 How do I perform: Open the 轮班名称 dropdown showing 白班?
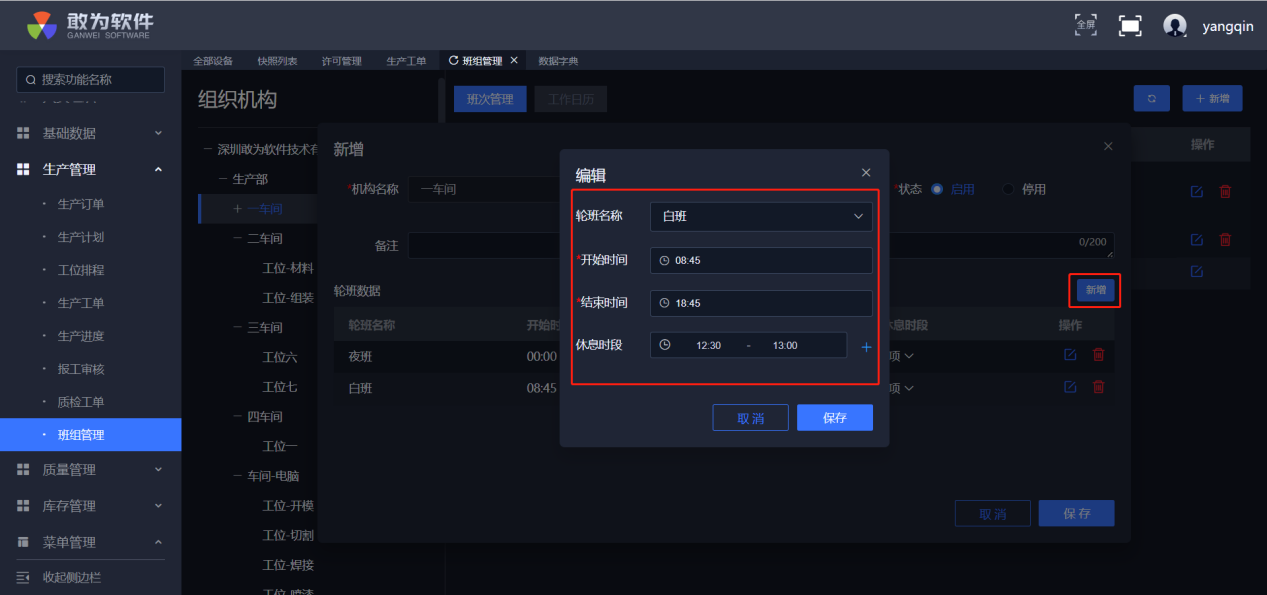[761, 216]
